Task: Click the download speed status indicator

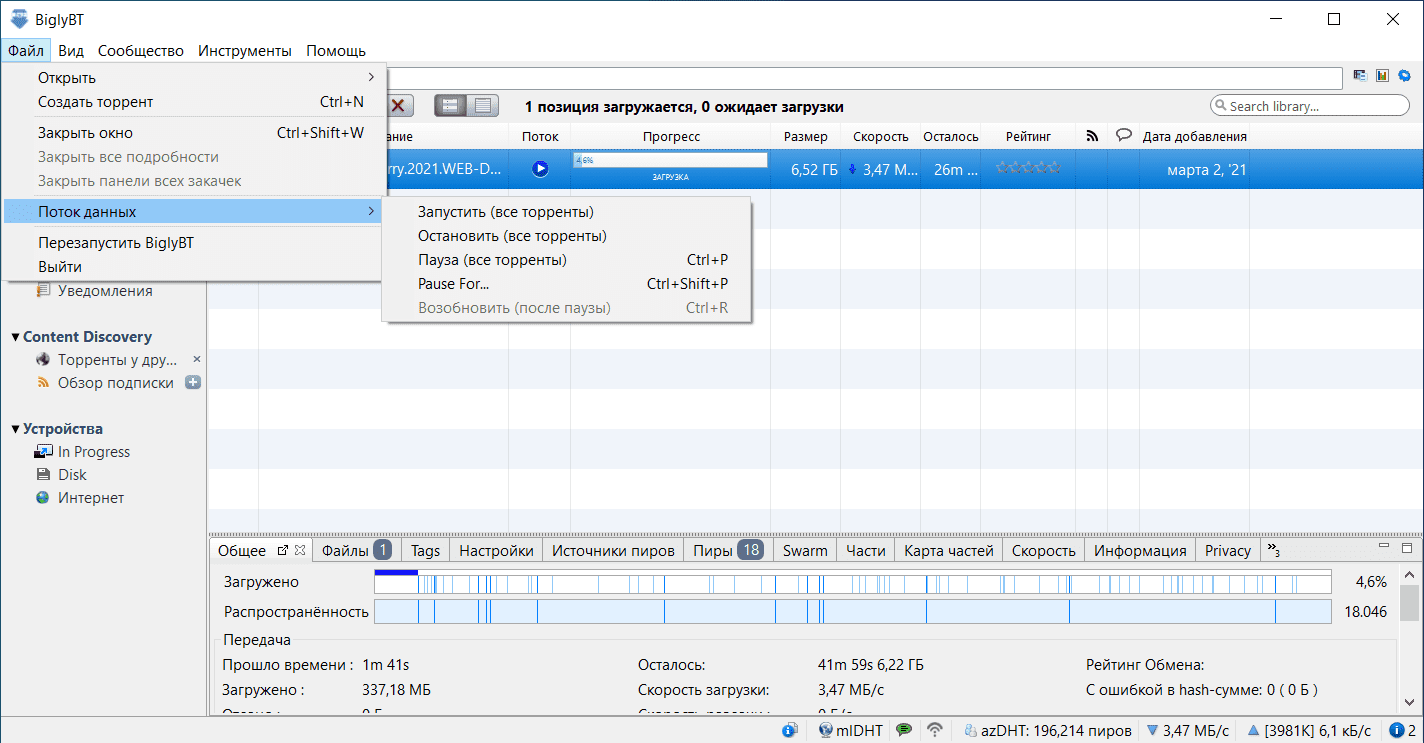Action: click(x=1188, y=730)
